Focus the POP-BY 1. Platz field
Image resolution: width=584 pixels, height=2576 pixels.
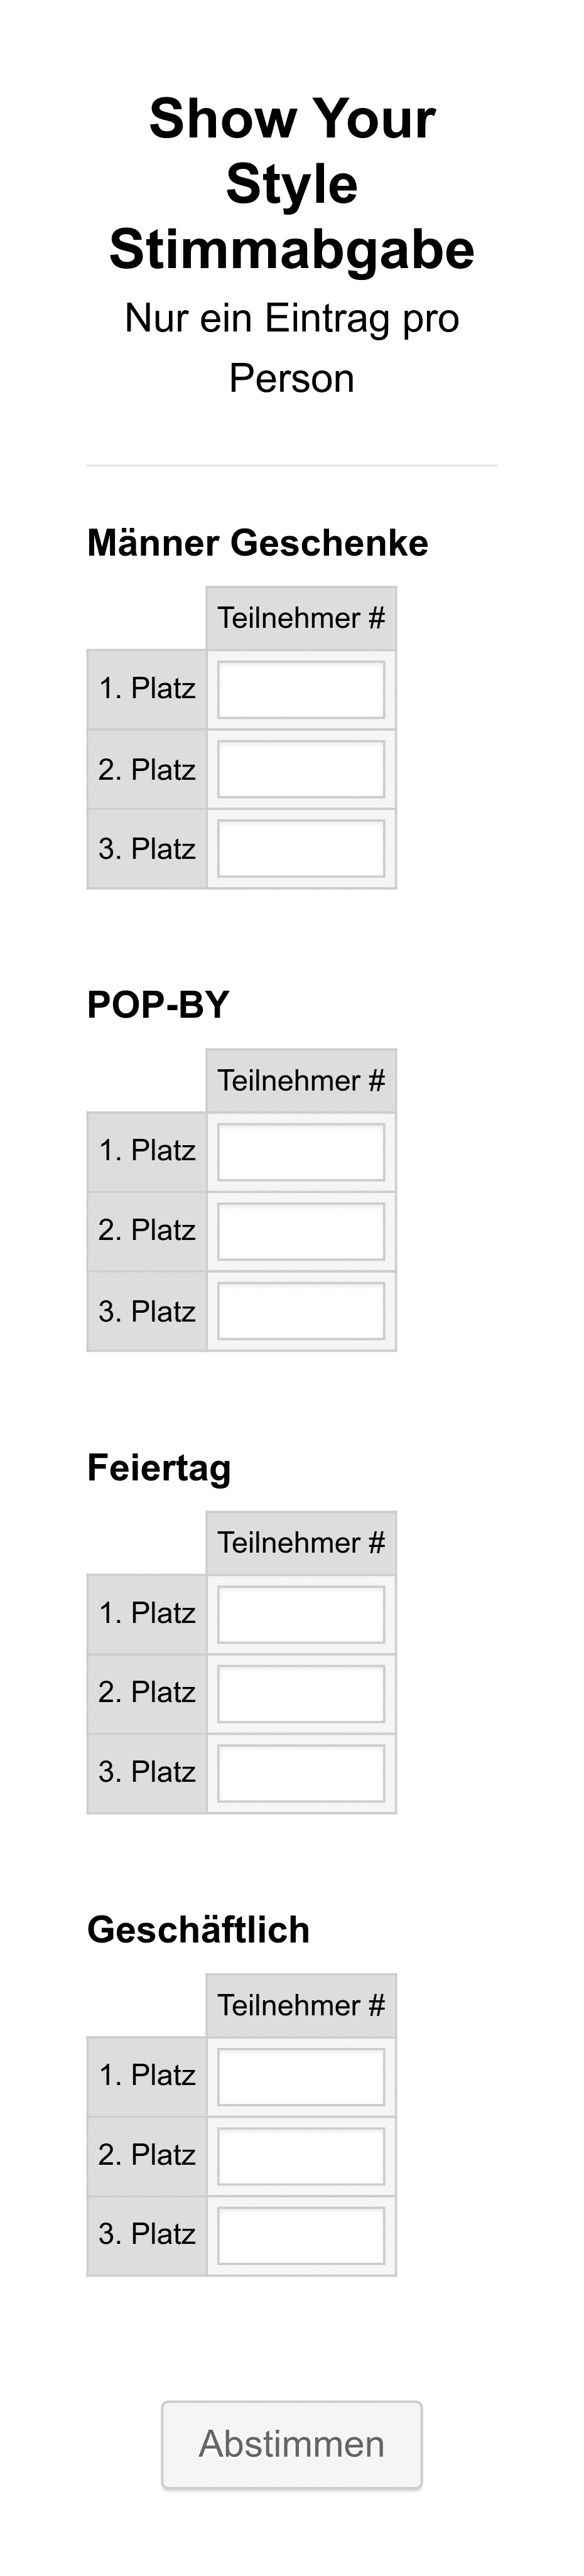click(x=301, y=1152)
